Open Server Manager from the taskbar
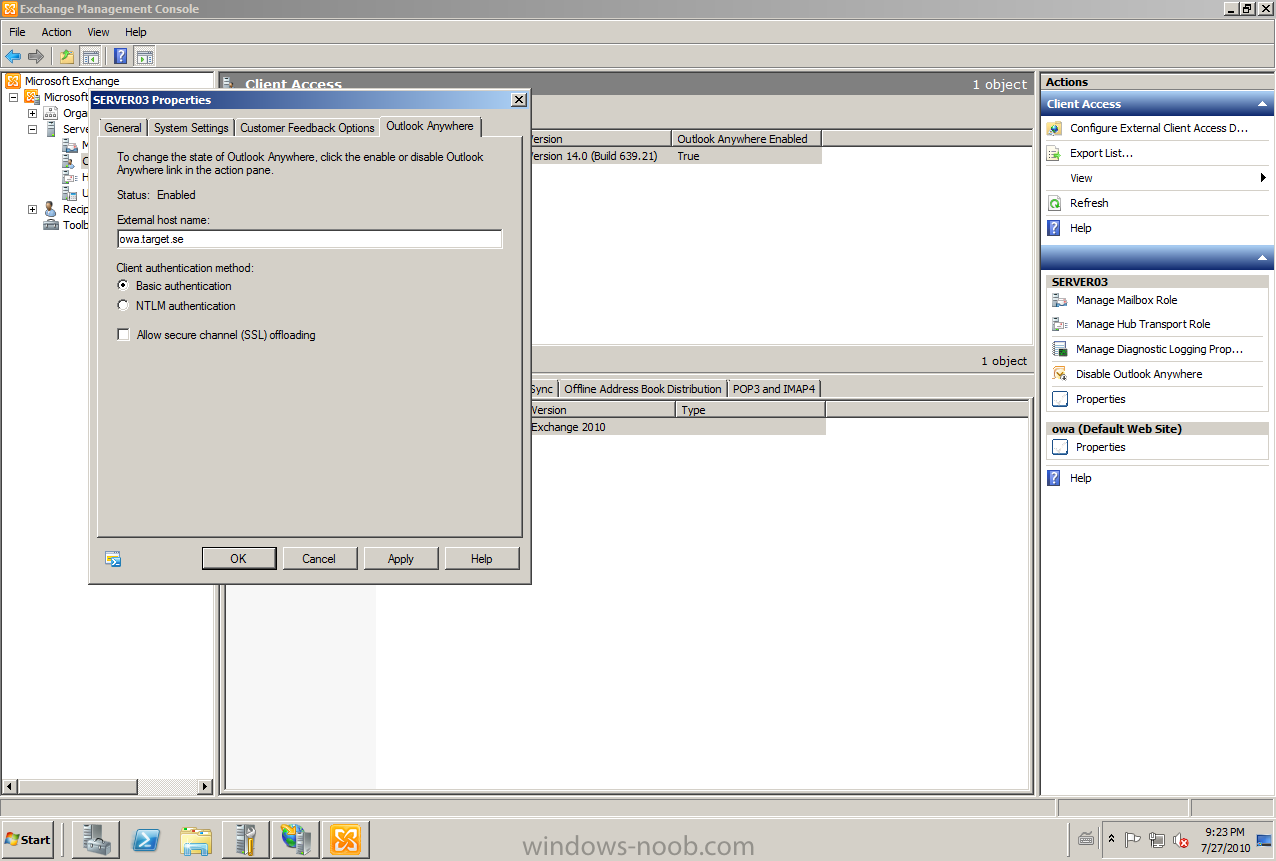 (96, 839)
